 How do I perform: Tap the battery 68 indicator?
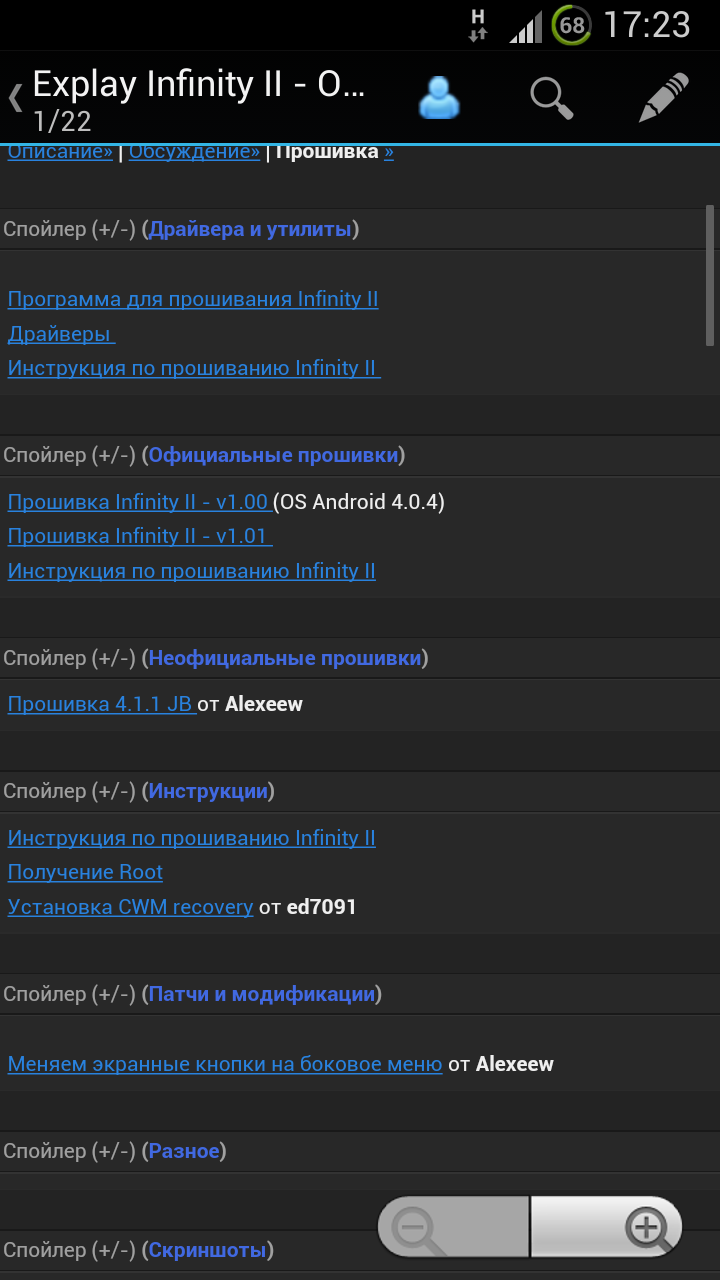pyautogui.click(x=571, y=25)
